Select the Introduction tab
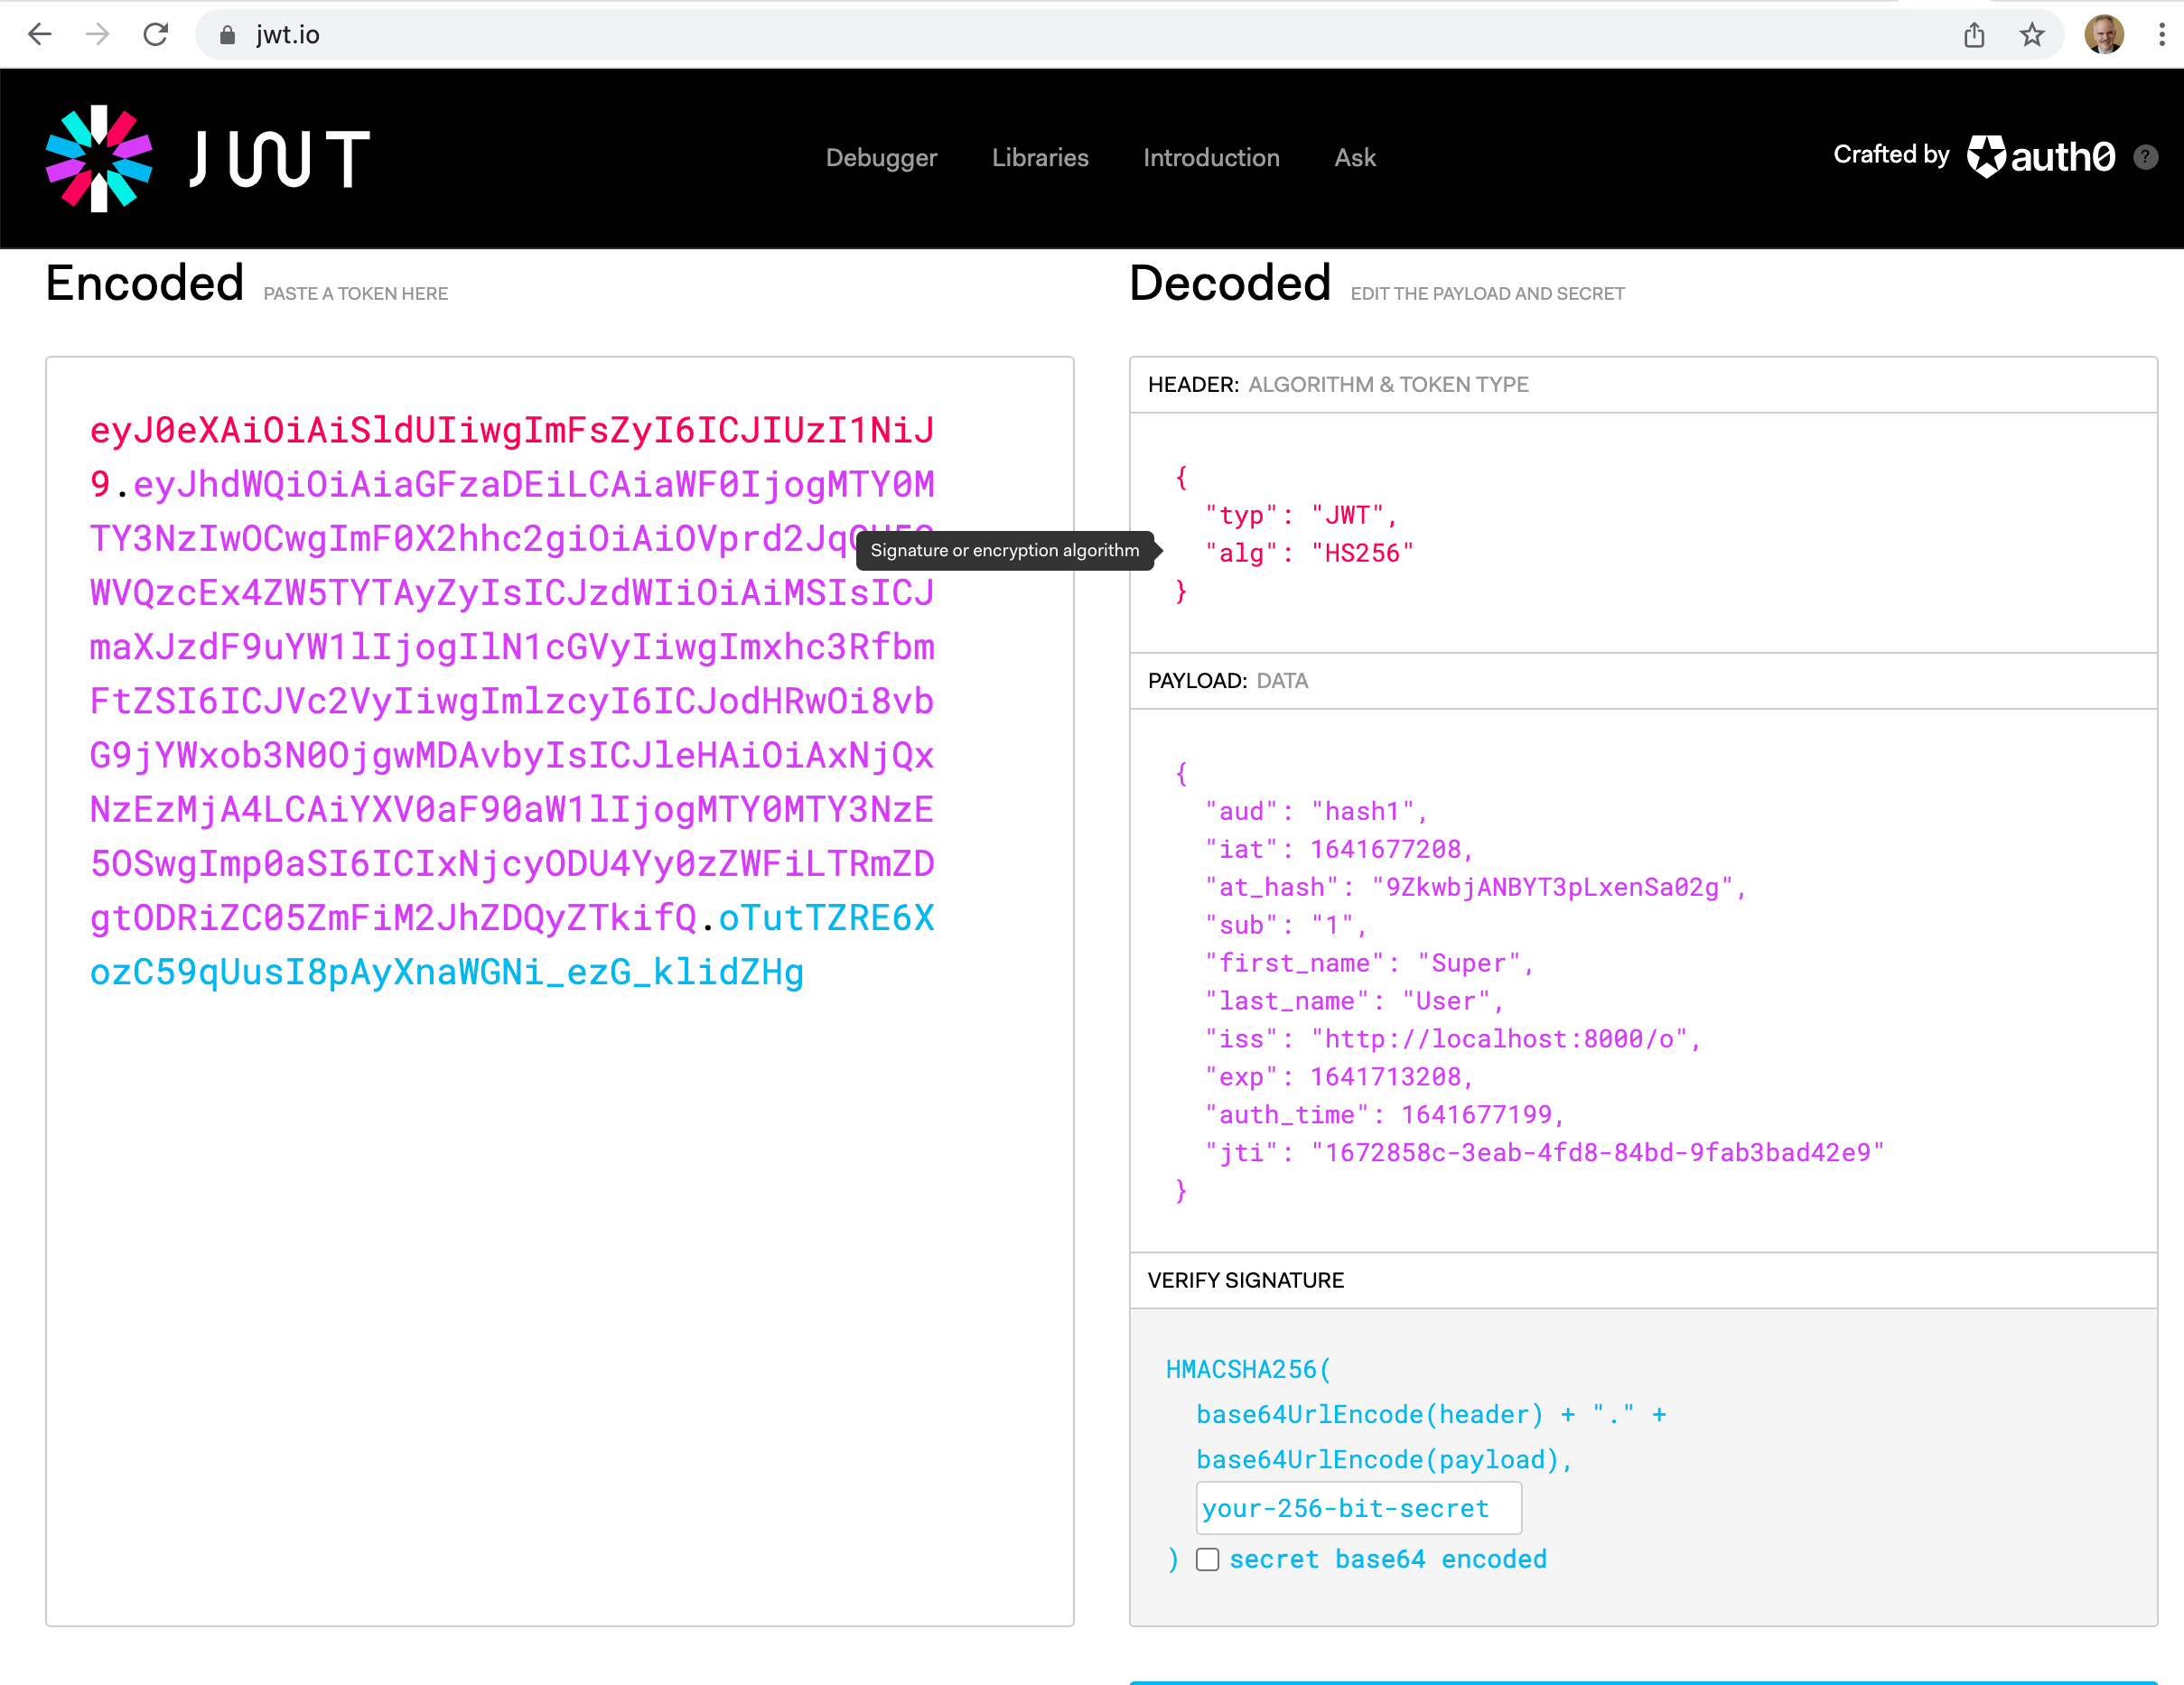2184x1685 pixels. tap(1210, 157)
